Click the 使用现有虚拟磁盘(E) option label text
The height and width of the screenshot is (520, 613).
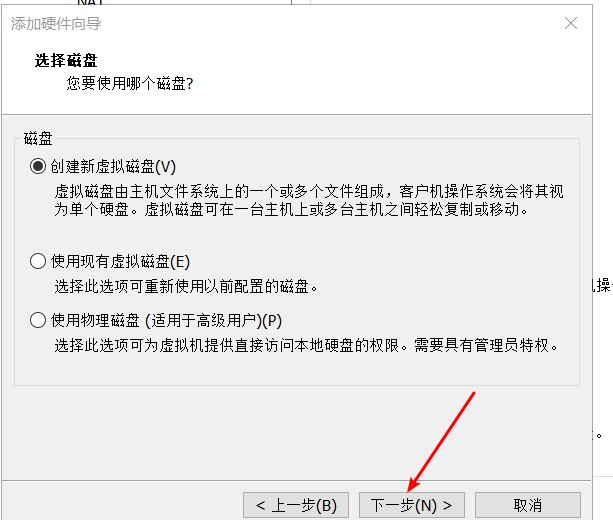tap(120, 261)
